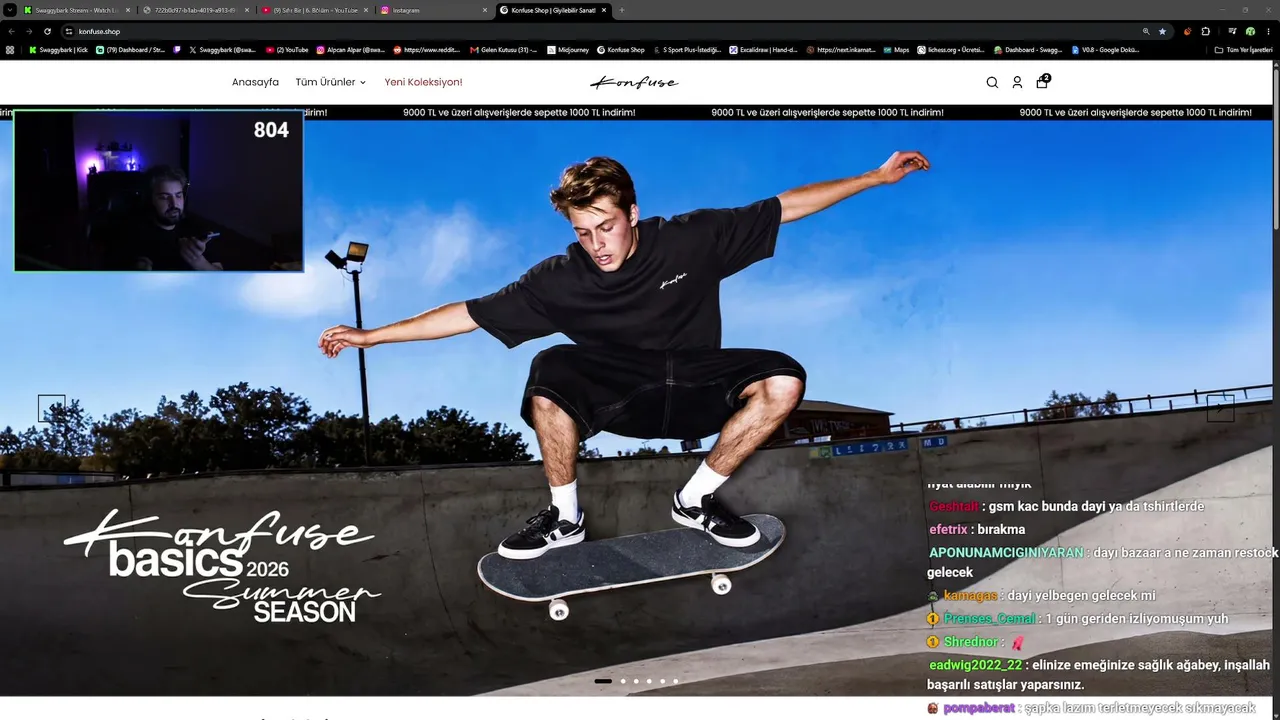Image resolution: width=1280 pixels, height=720 pixels.
Task: Open the tab search dropdown arrow
Action: [9, 10]
